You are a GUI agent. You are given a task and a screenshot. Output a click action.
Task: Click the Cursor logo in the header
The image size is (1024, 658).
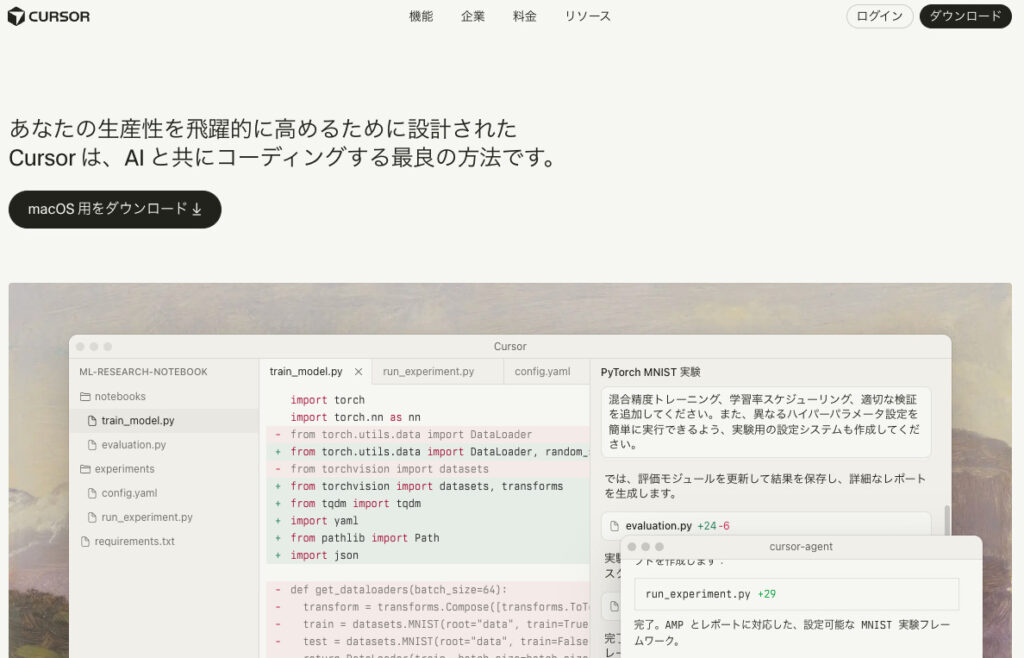48,16
